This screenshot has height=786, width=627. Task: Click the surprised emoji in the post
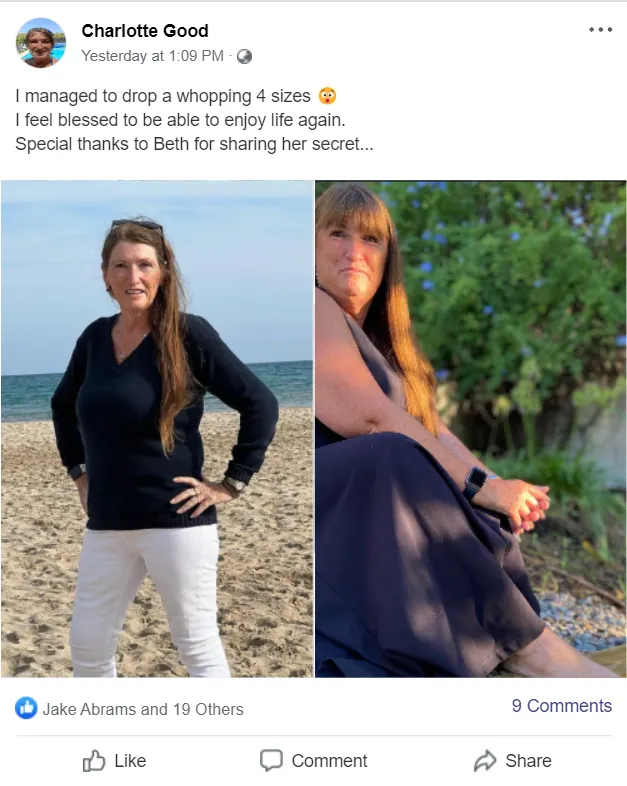[x=327, y=95]
